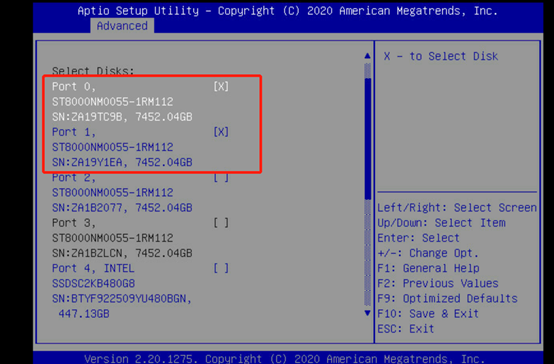Click the scroll up arrow
554x364 pixels.
(367, 55)
